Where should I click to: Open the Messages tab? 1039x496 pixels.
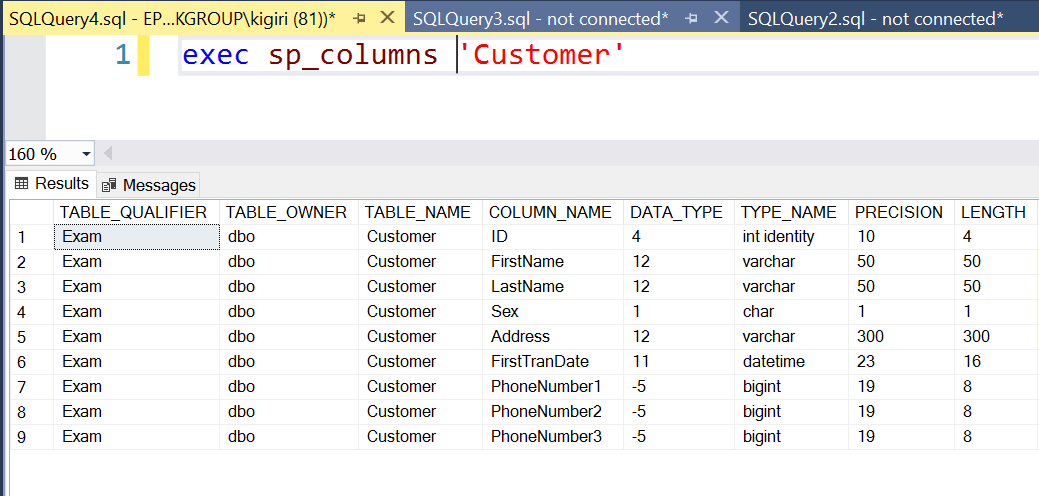click(148, 185)
